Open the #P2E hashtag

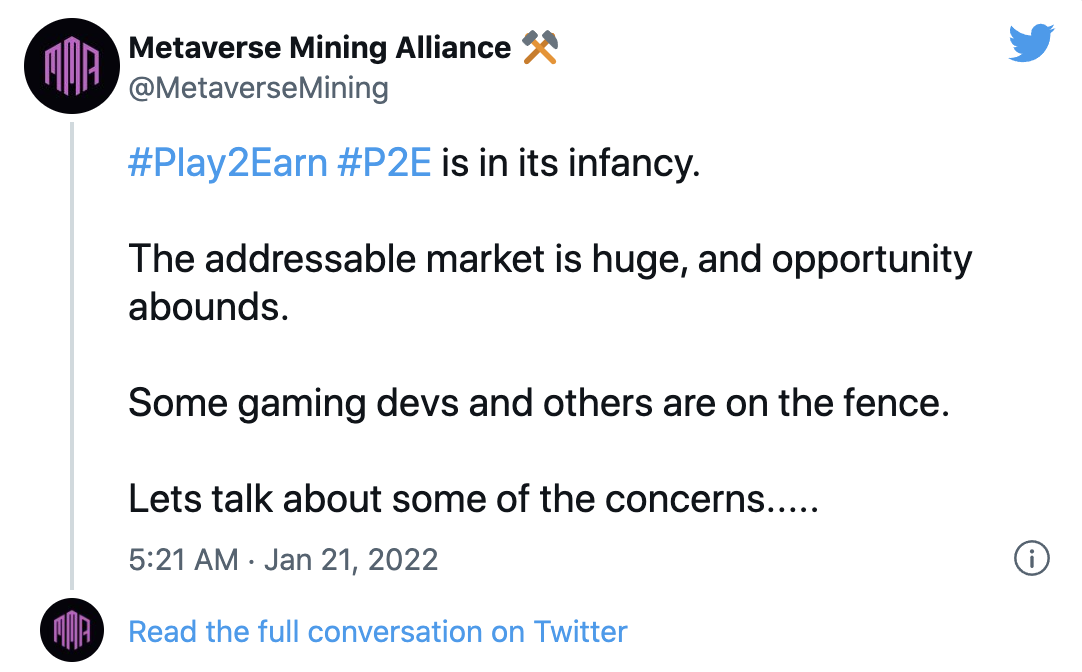point(385,163)
